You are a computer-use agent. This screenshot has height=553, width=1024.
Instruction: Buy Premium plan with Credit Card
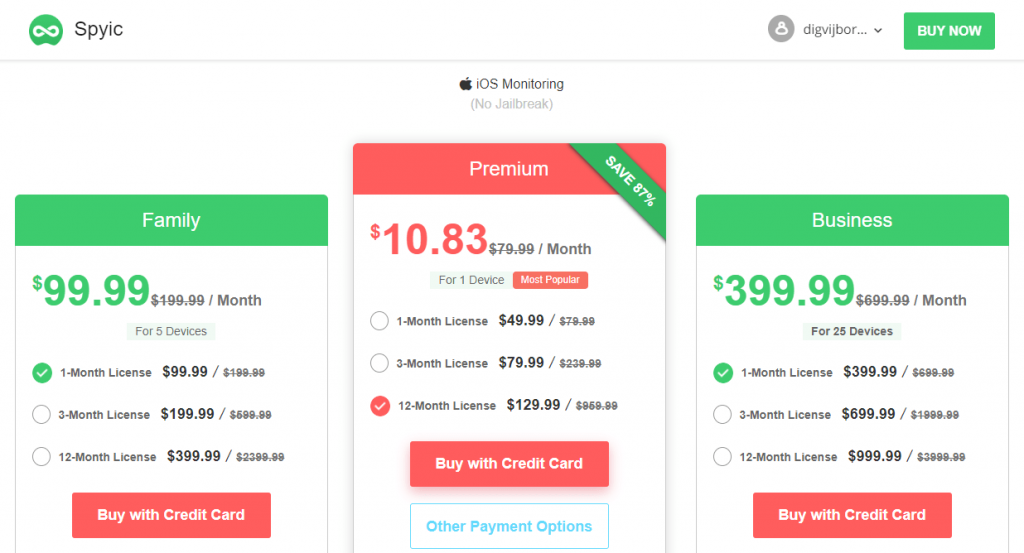click(x=509, y=464)
